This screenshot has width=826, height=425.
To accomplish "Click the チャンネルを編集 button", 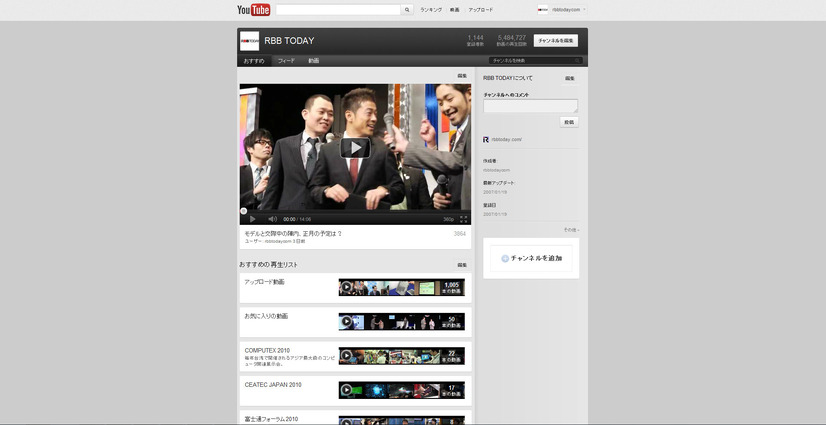I will point(556,41).
